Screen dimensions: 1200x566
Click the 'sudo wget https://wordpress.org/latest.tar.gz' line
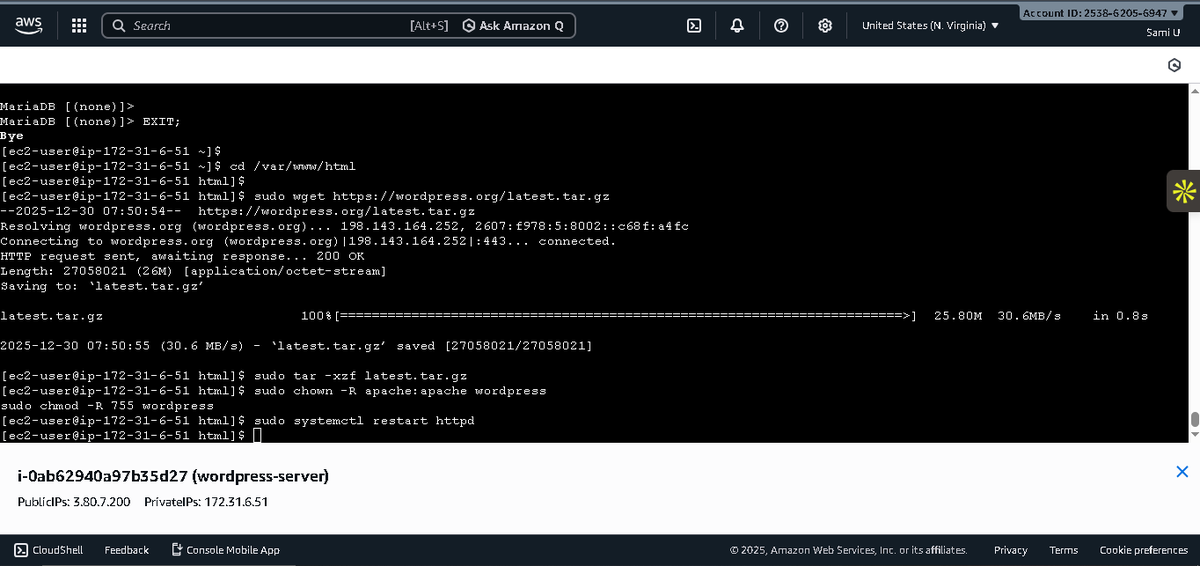coord(305,196)
